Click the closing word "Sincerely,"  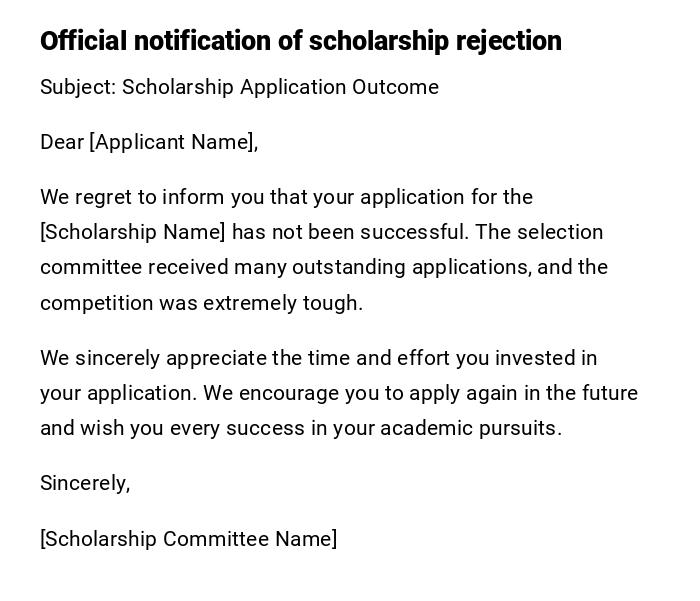[85, 483]
